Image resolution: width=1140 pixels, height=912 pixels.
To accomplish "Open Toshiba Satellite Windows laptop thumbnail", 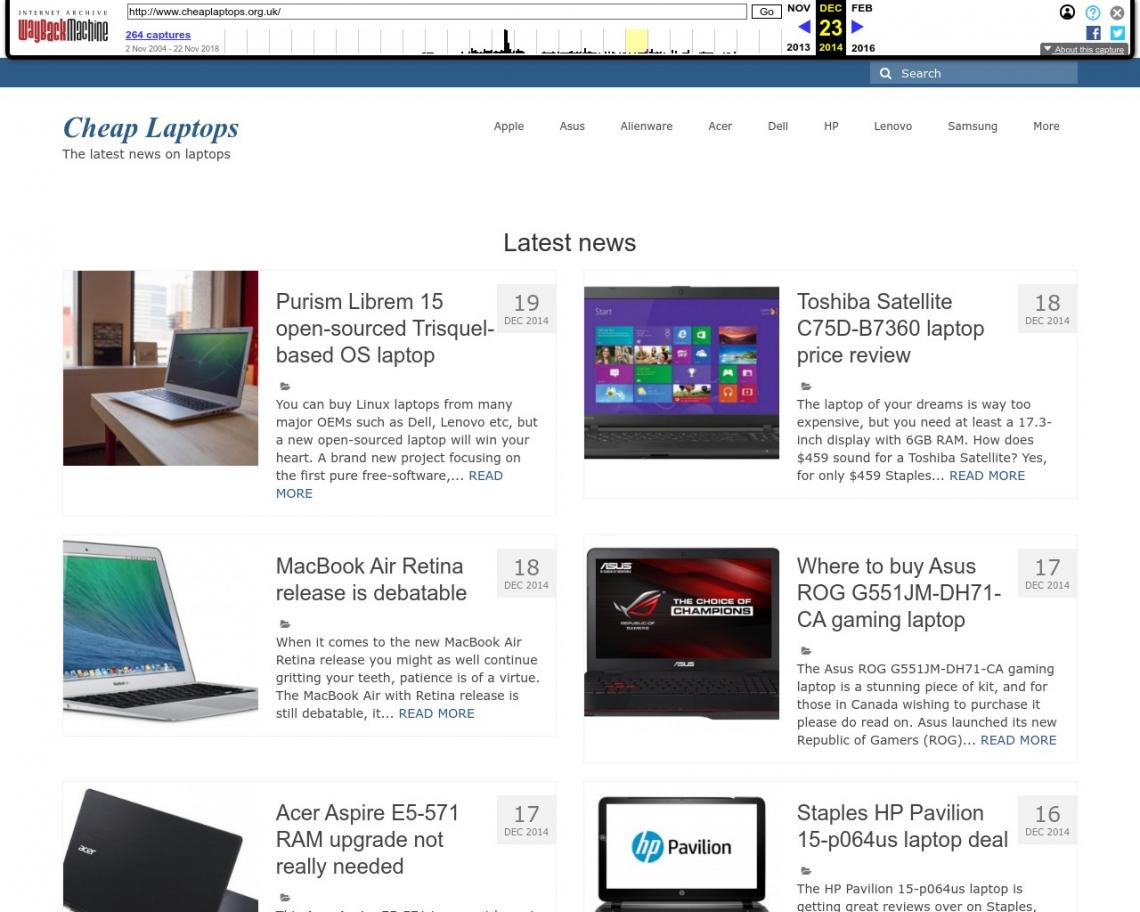I will point(681,372).
